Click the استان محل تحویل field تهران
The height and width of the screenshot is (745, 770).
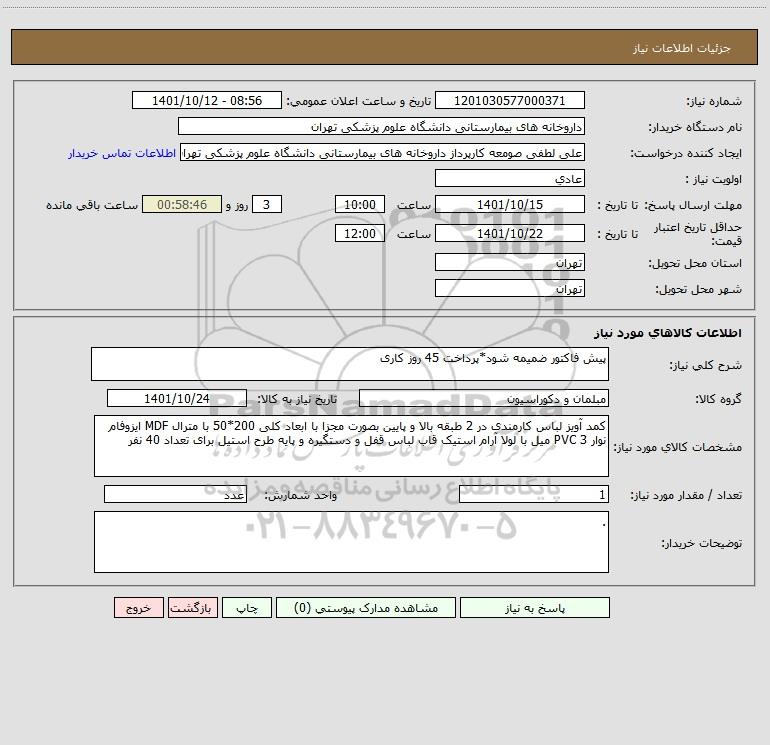pos(510,262)
